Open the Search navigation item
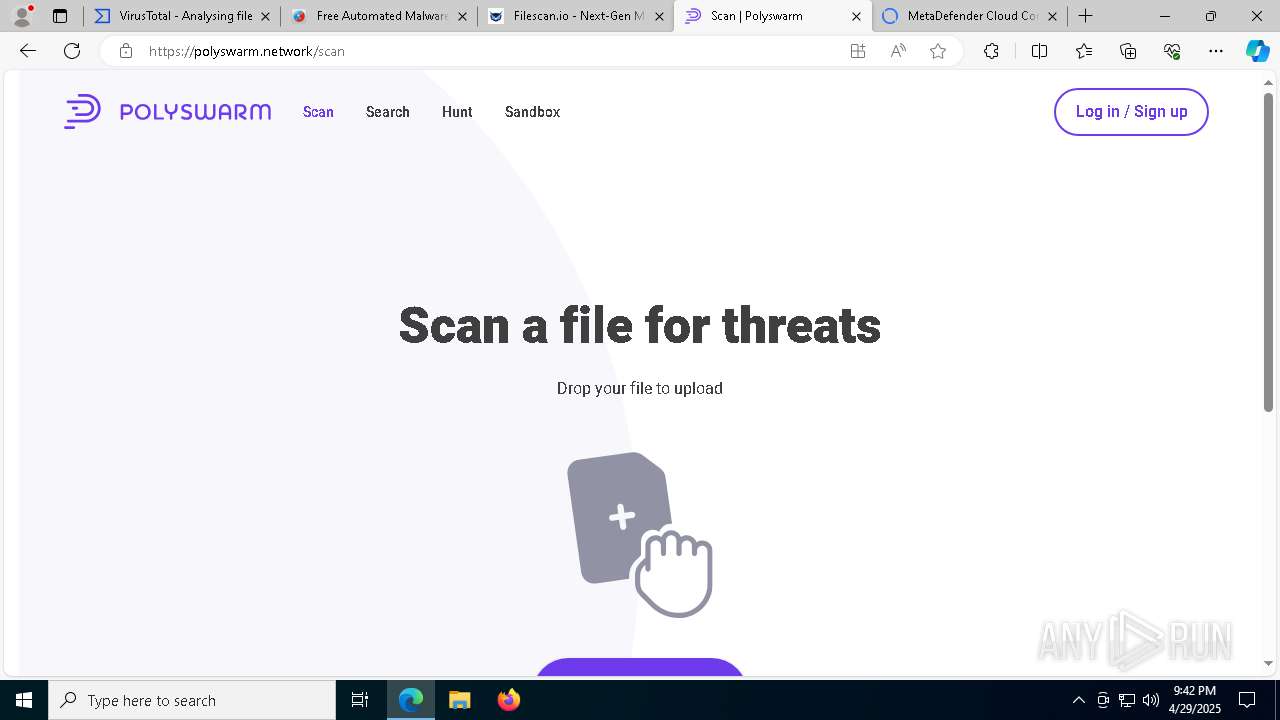1280x720 pixels. point(388,112)
